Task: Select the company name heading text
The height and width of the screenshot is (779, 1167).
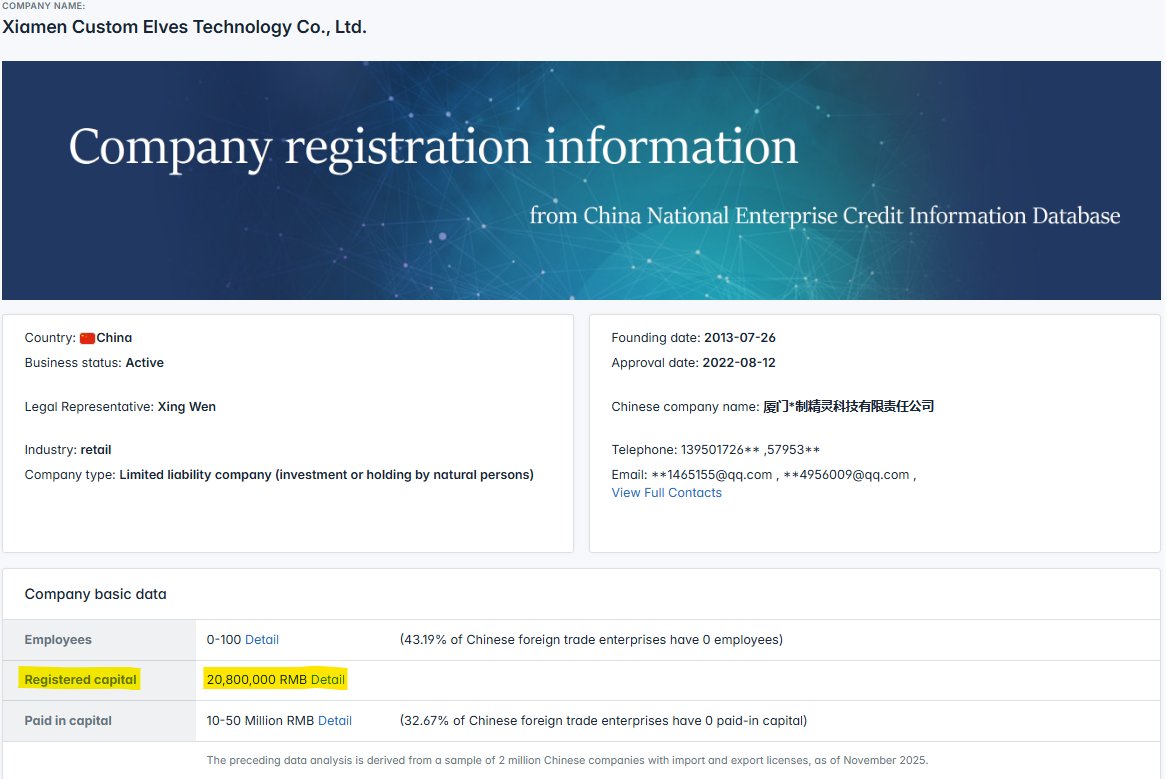Action: coord(185,27)
